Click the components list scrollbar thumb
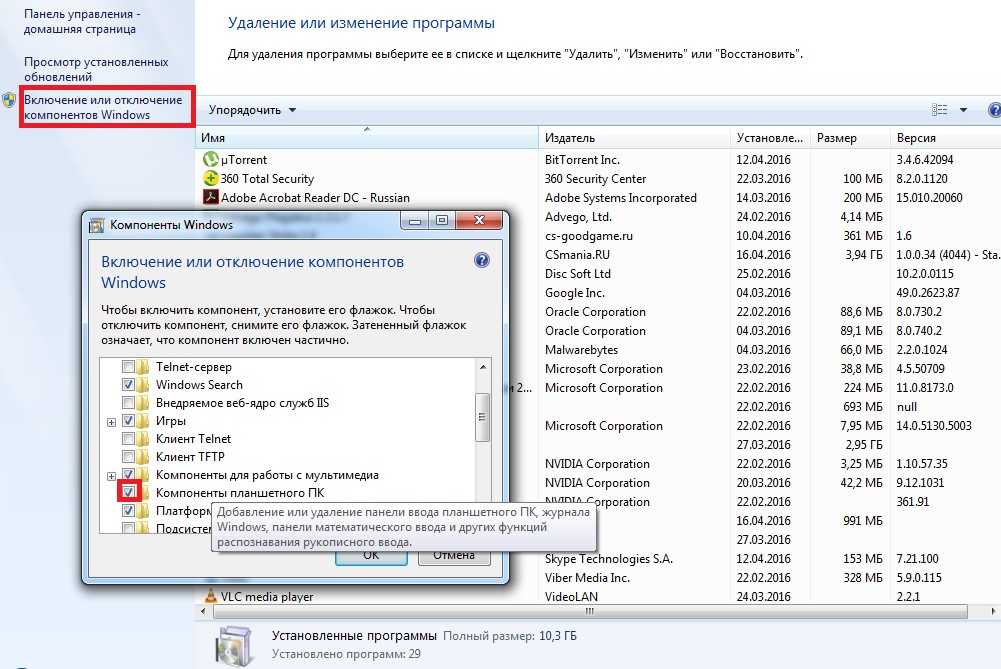 pyautogui.click(x=482, y=415)
